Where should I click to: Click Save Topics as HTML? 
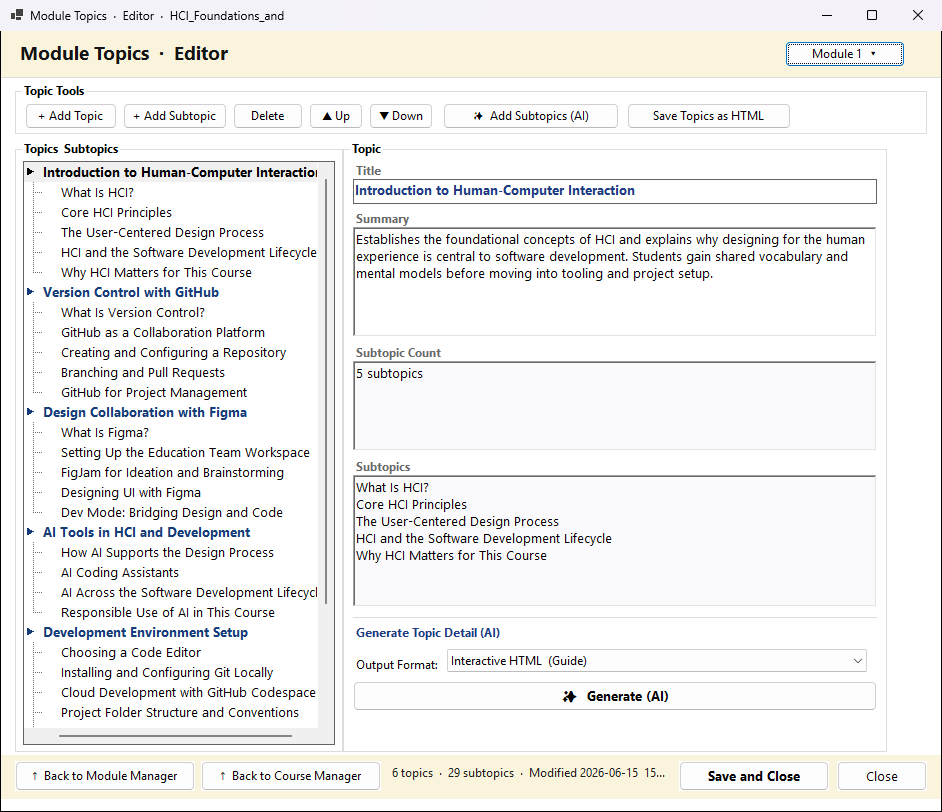tap(709, 116)
